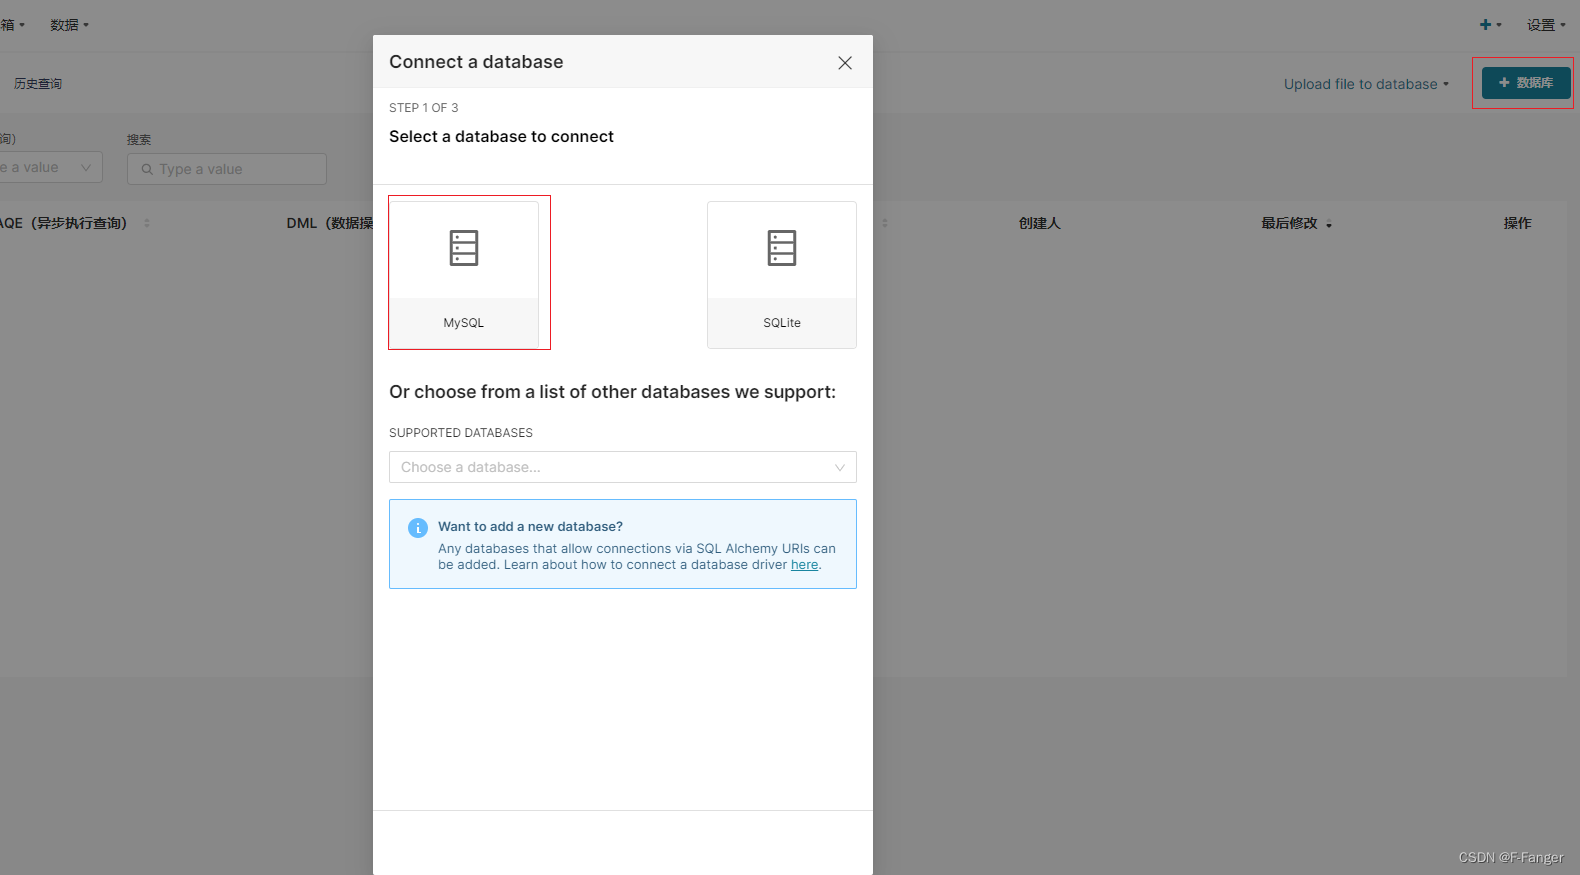Sort by AQE (异步执行查询) column
Viewport: 1580px width, 875px height.
75,223
